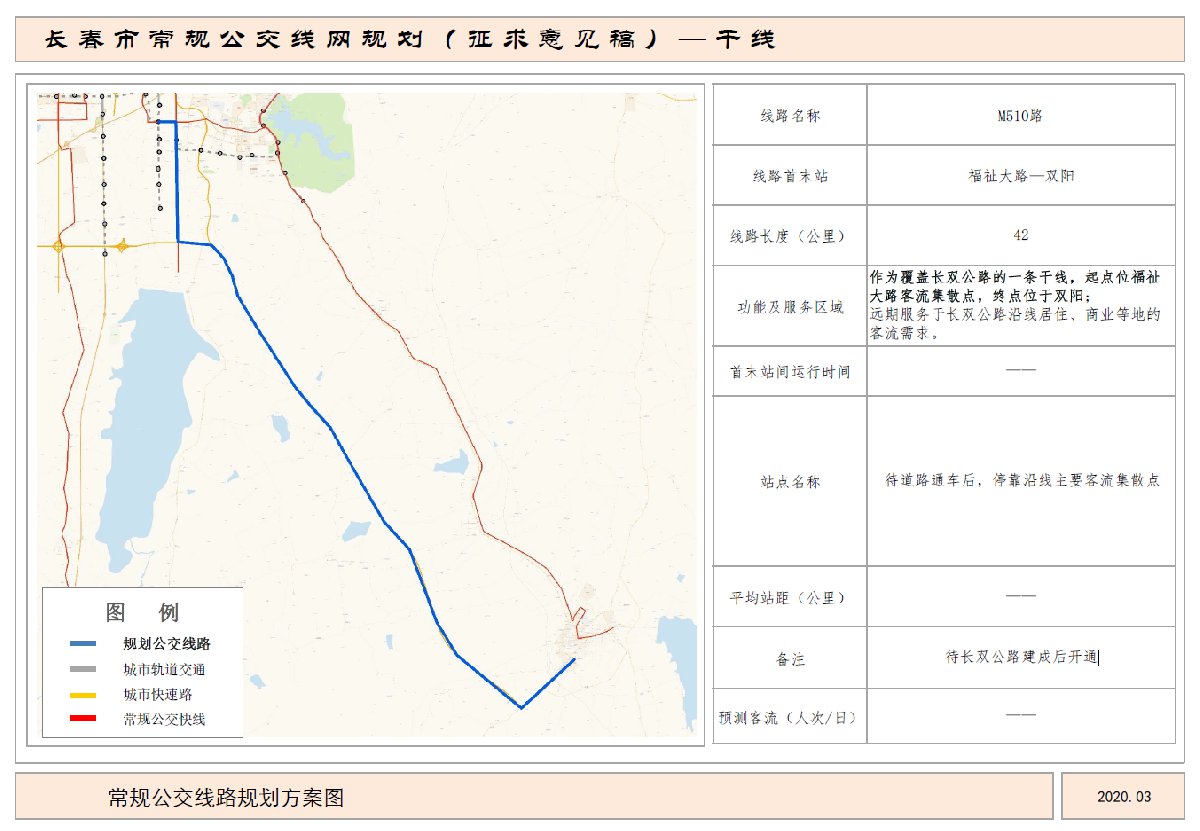This screenshot has height=831, width=1200.
Task: Click the 图例 legend heading
Action: [x=142, y=612]
